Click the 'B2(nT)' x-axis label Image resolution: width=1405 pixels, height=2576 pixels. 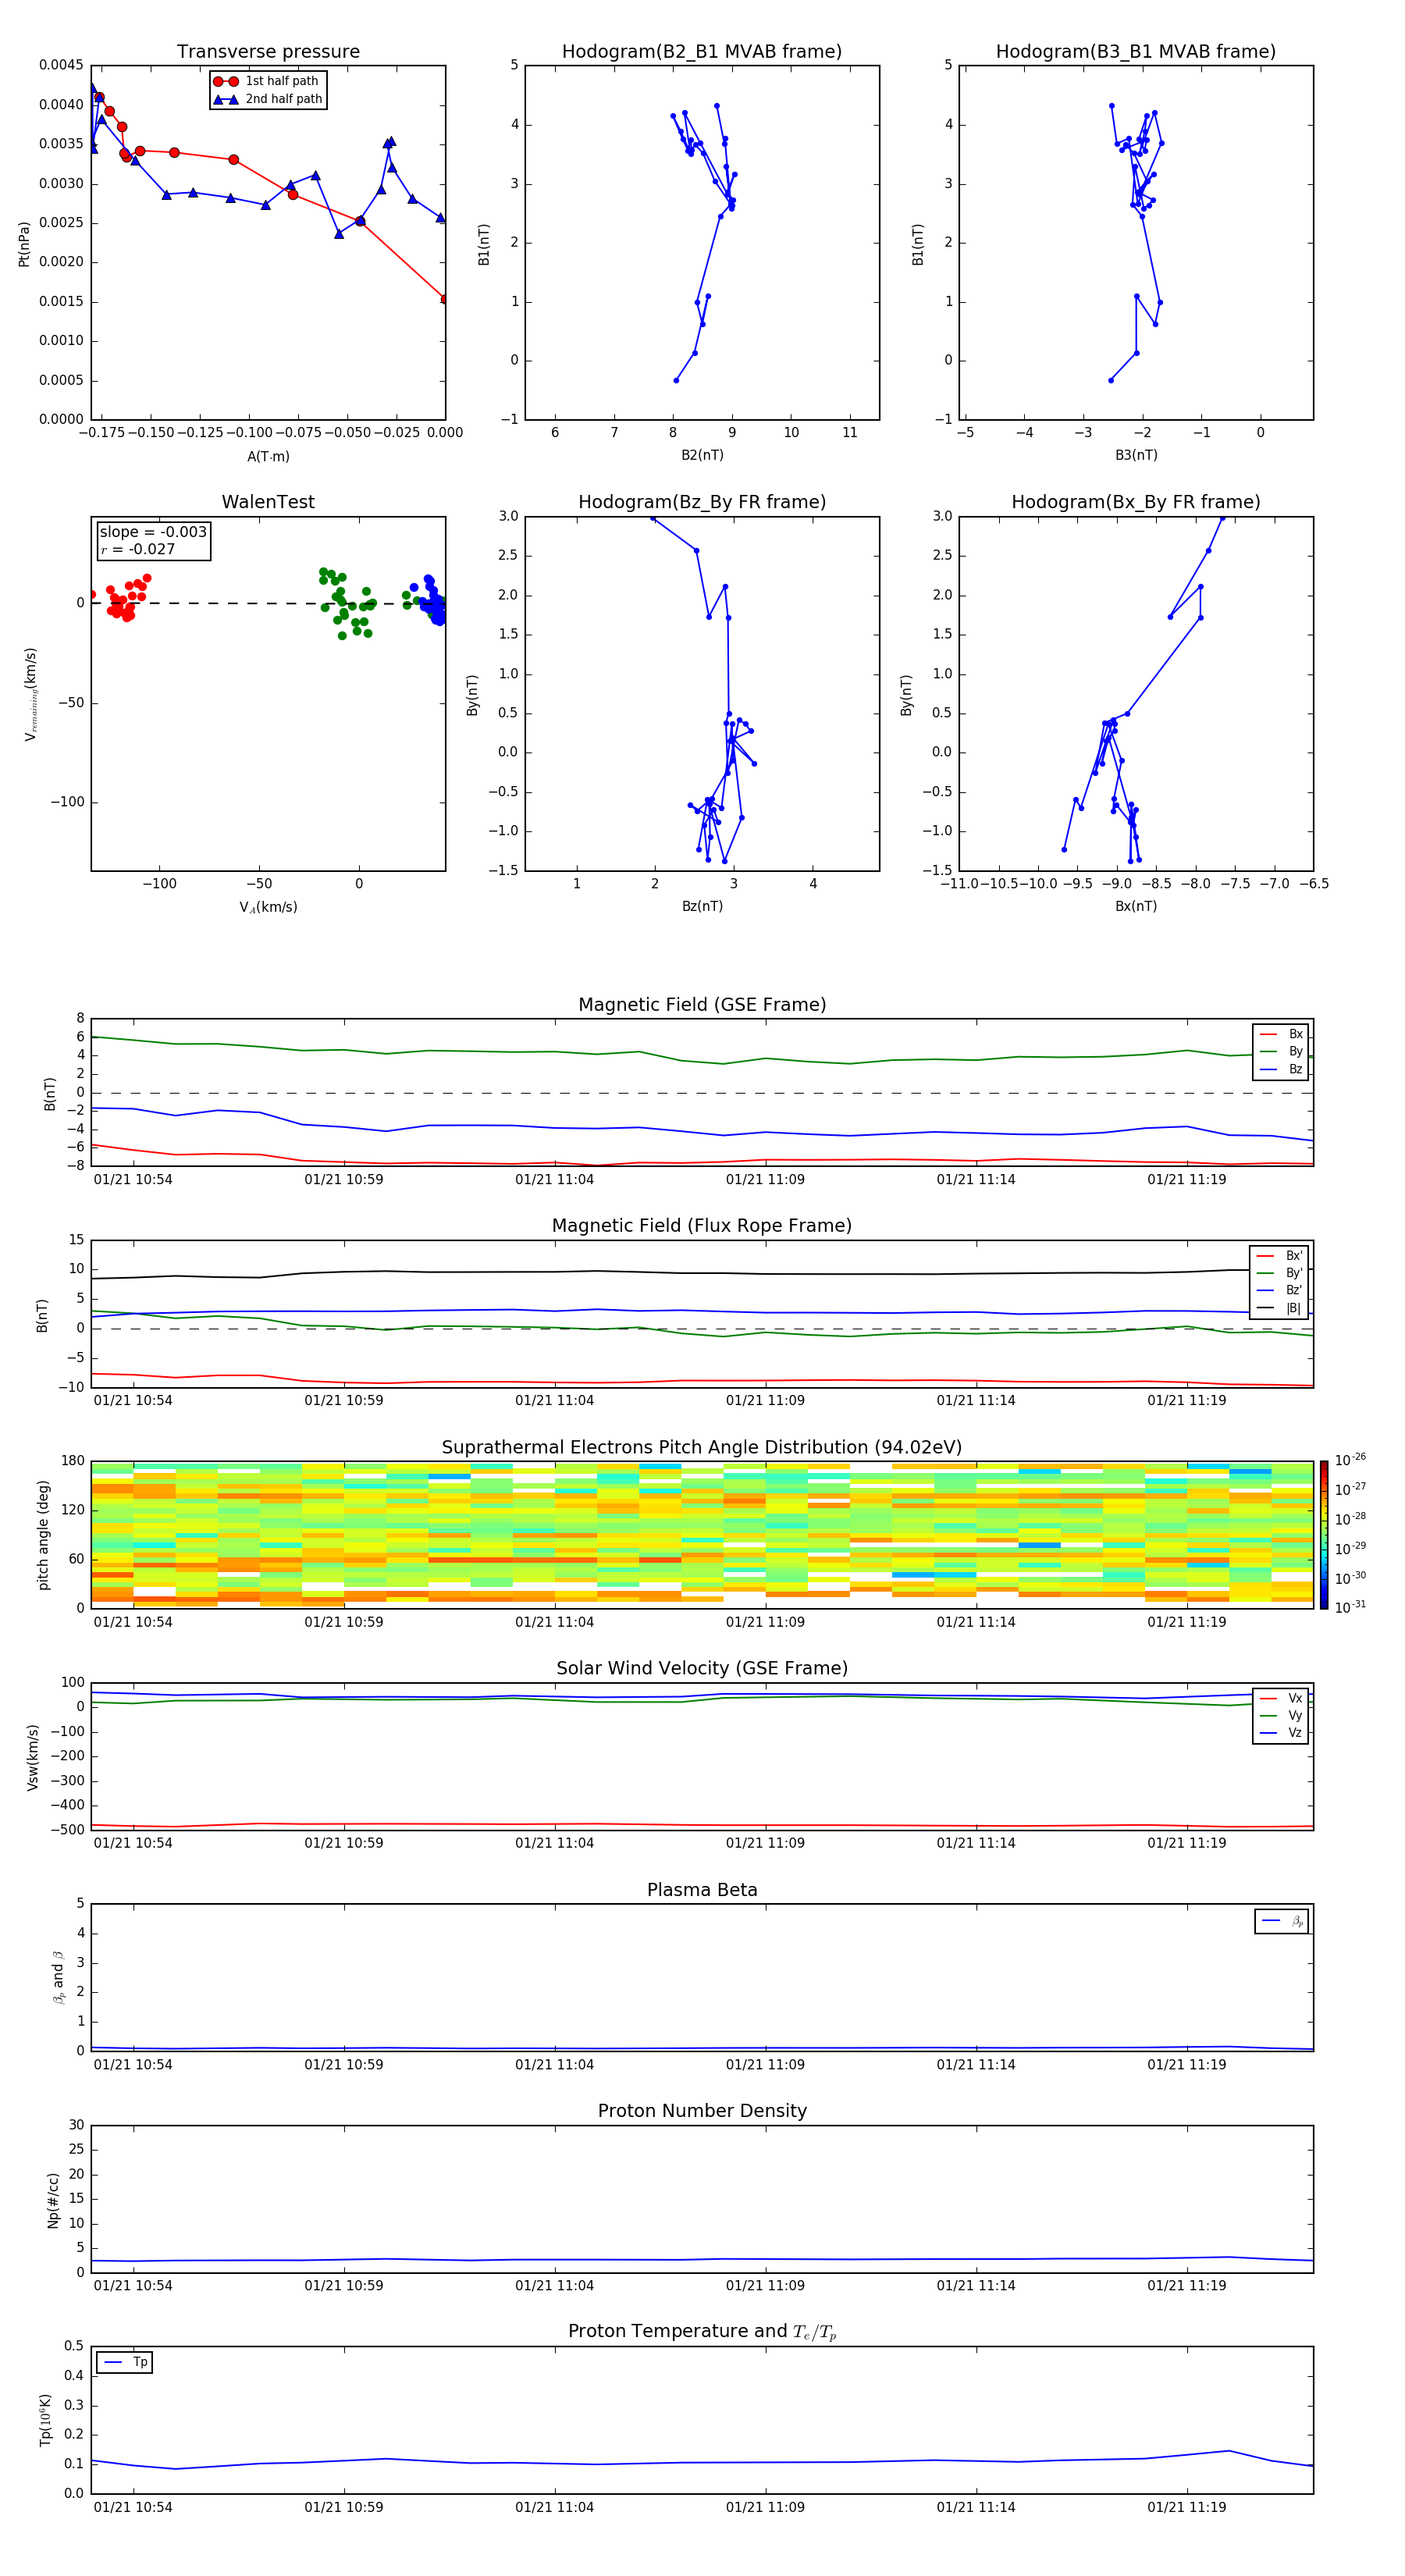click(702, 455)
